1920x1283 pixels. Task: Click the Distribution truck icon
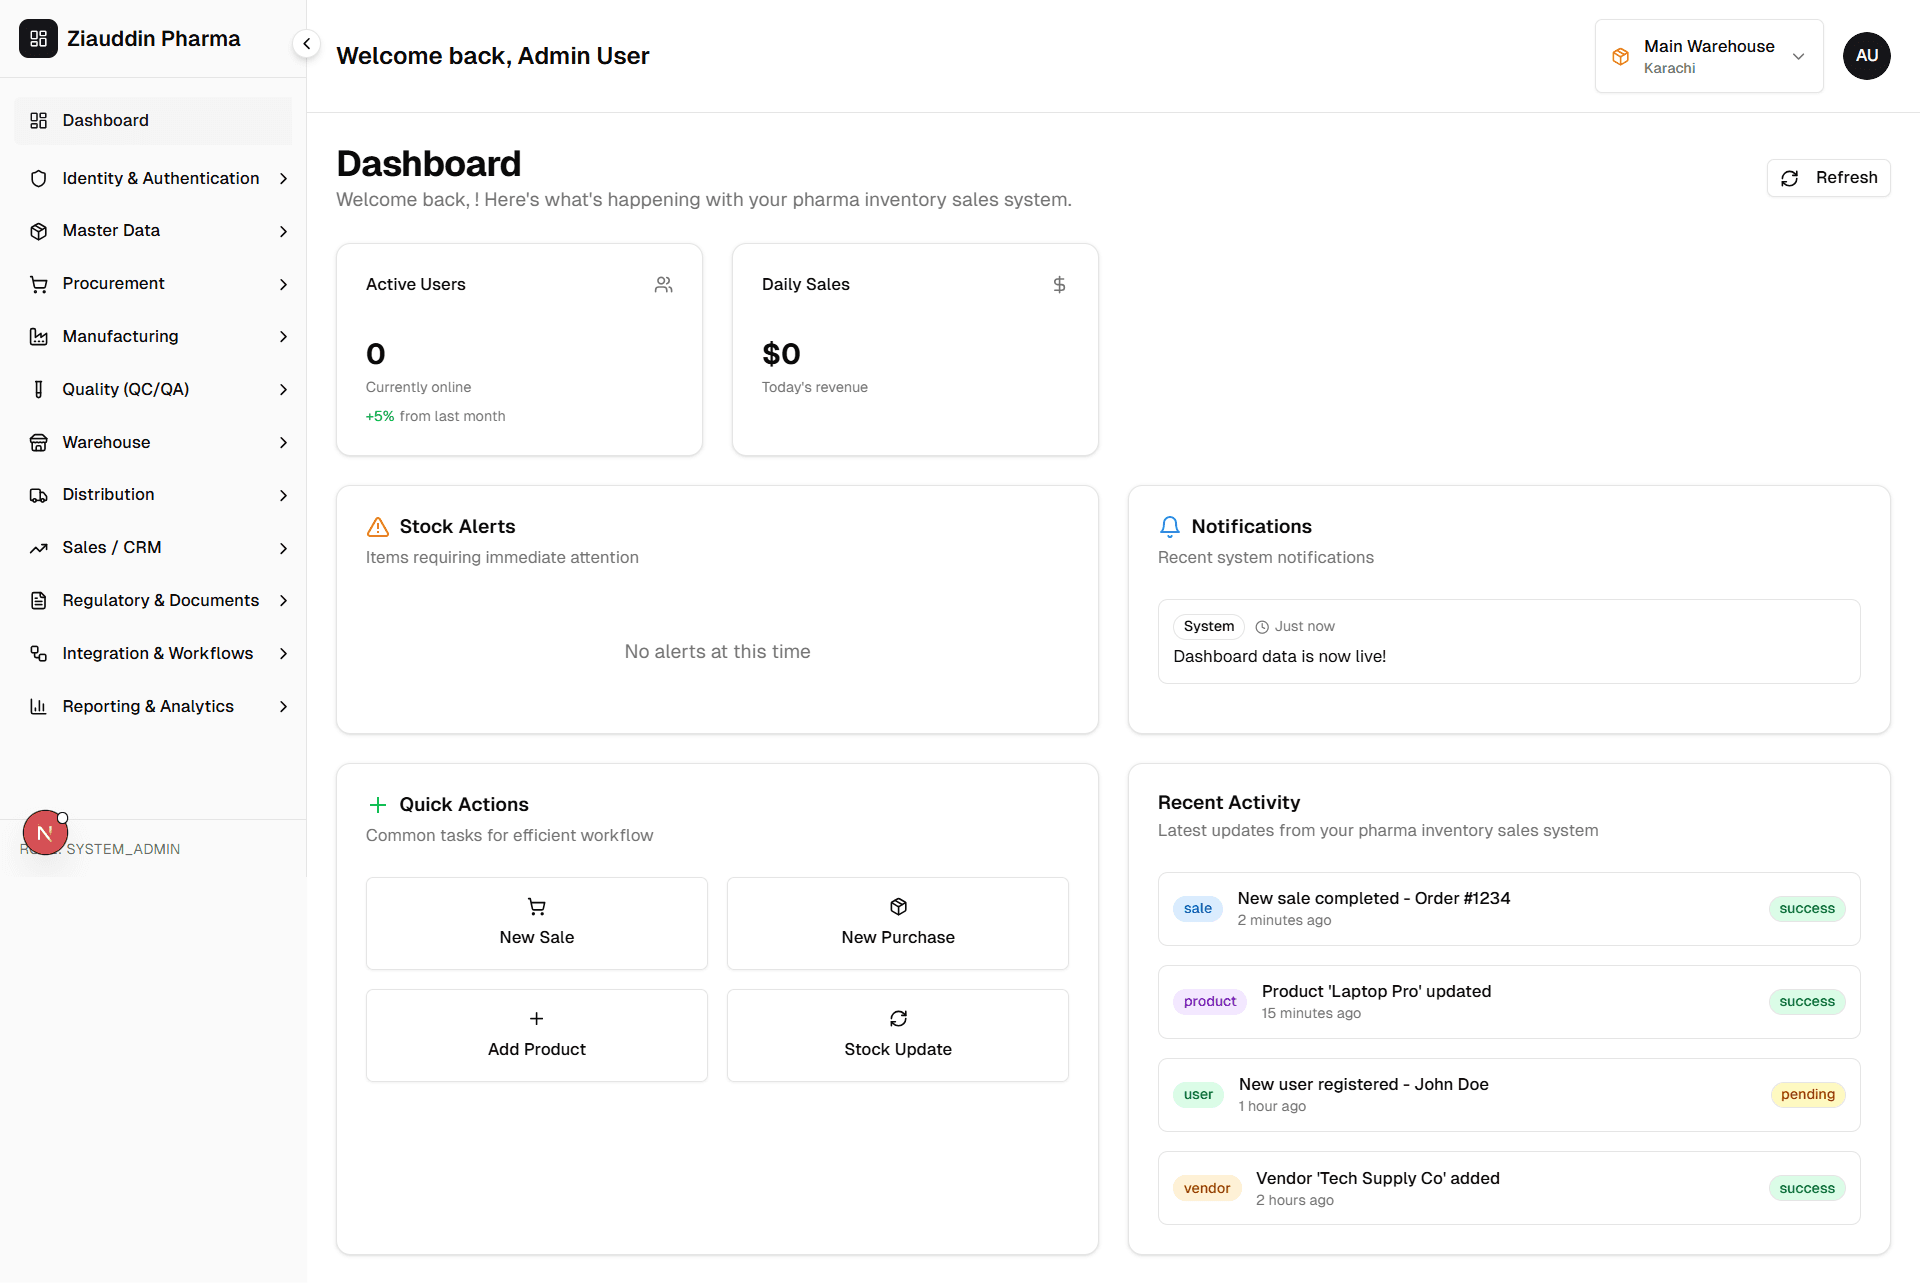[x=38, y=495]
